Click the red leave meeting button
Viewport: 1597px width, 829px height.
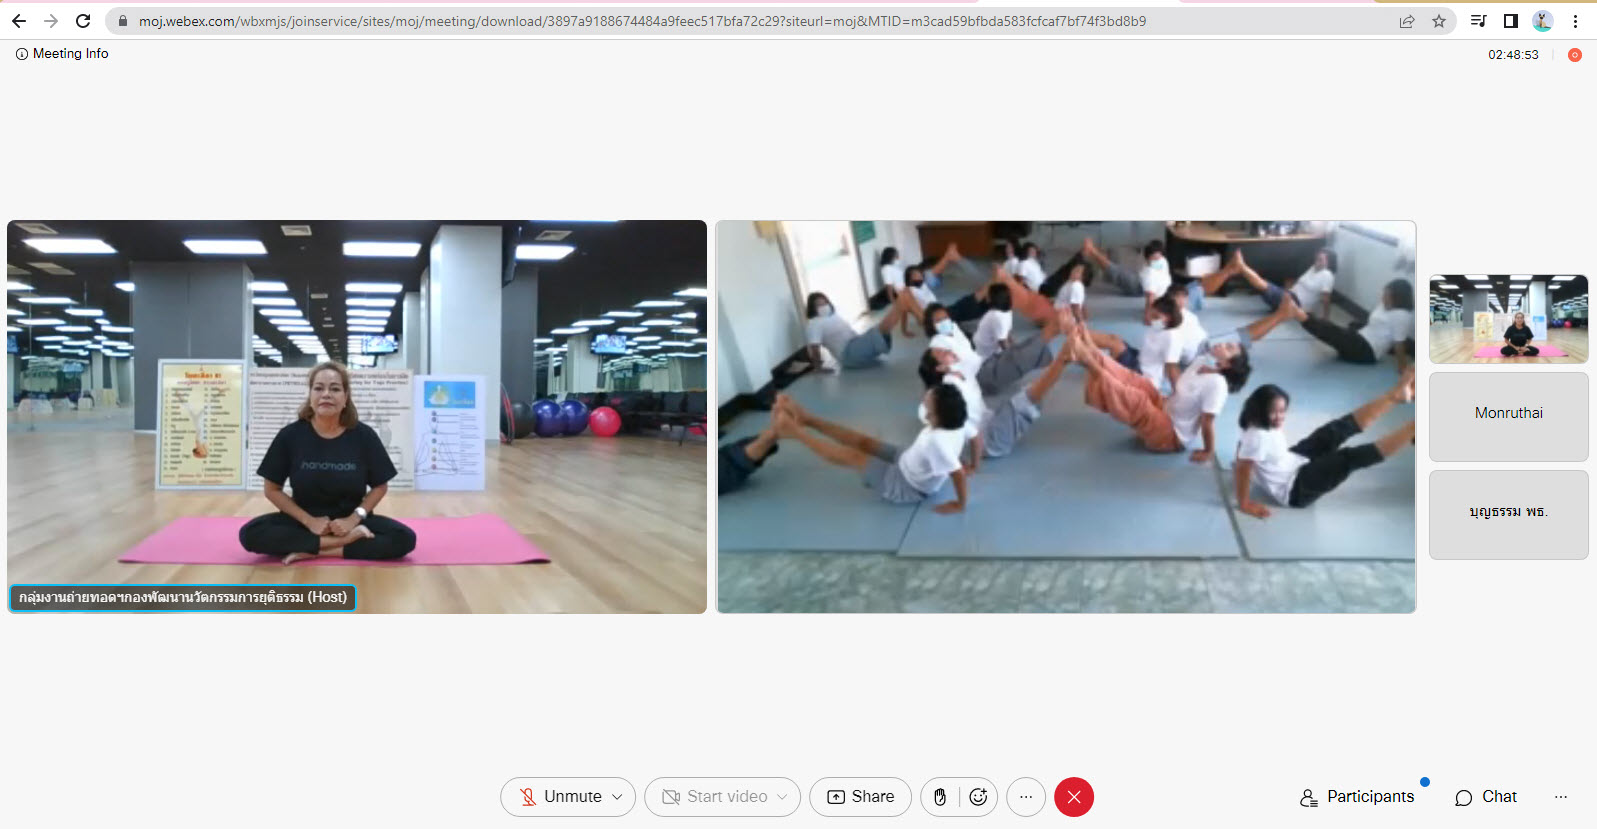click(x=1073, y=797)
